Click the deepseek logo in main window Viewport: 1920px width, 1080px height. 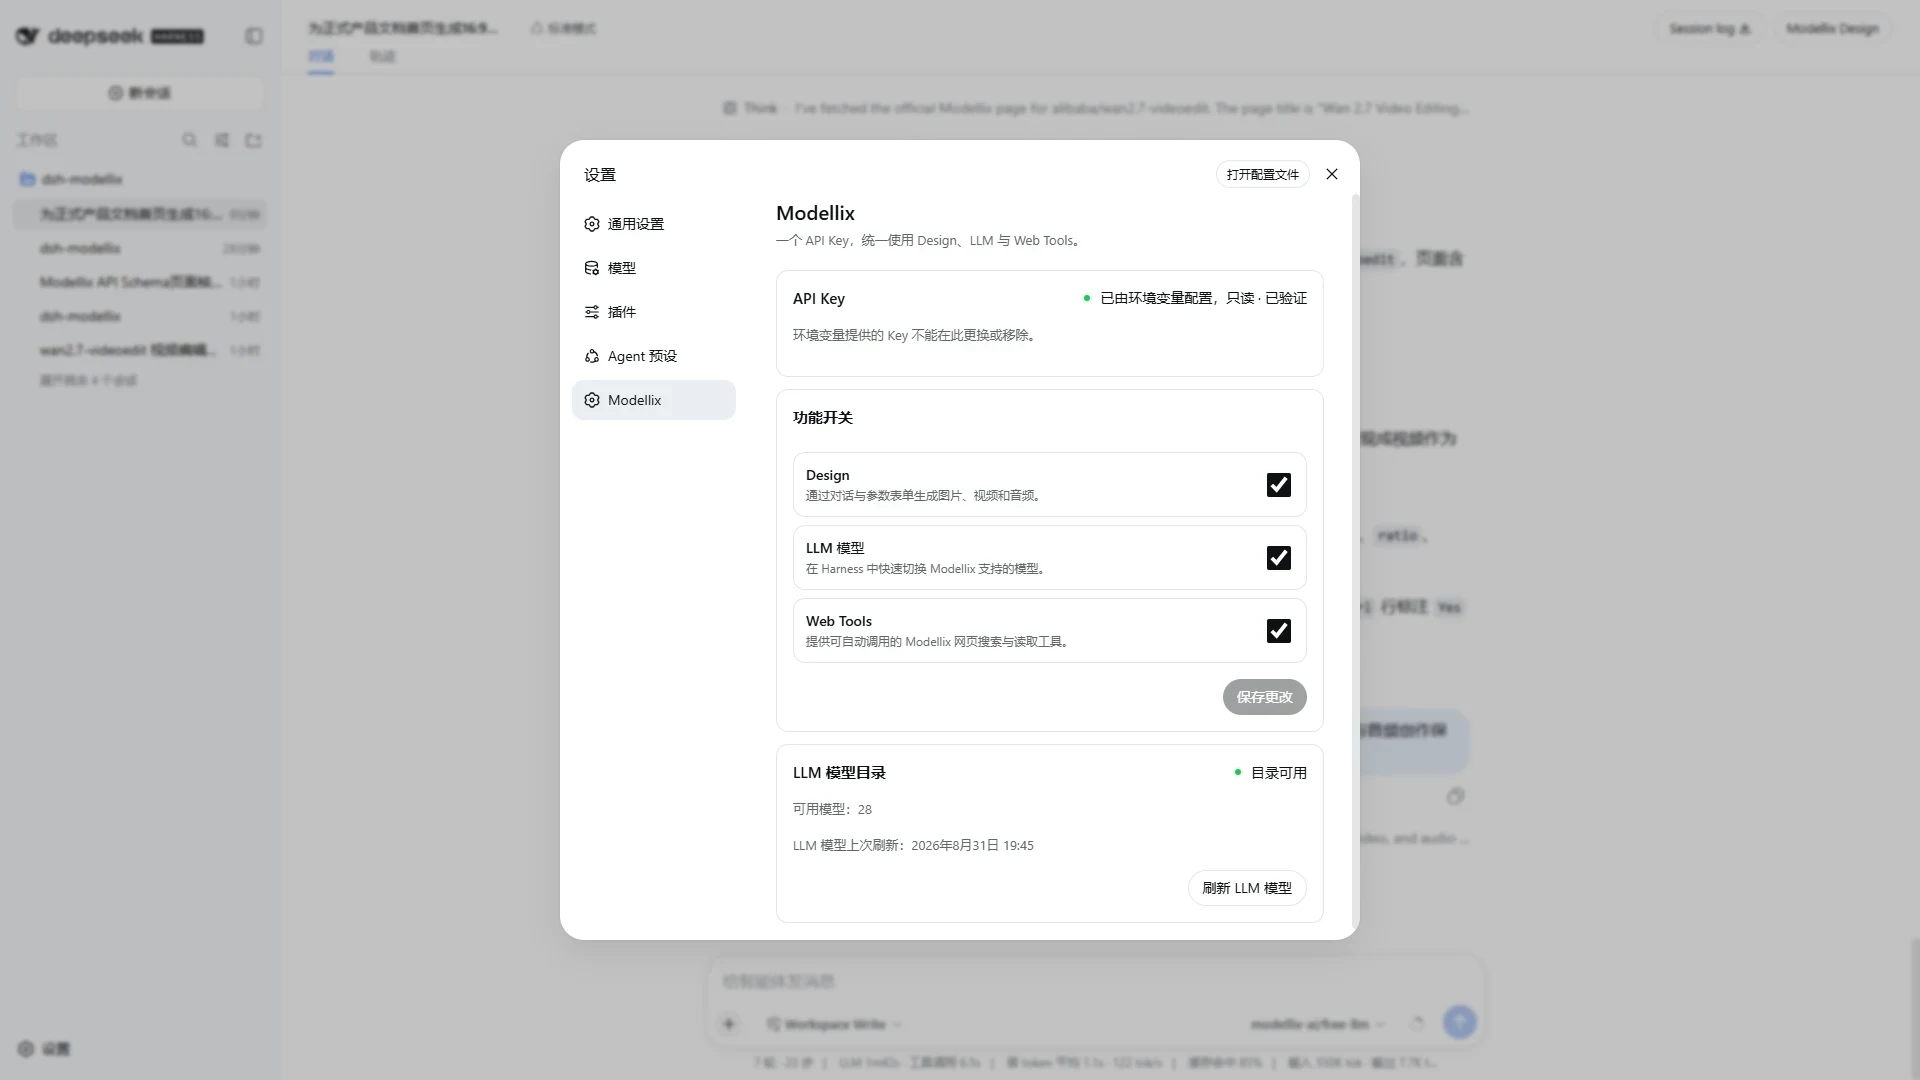pyautogui.click(x=110, y=36)
